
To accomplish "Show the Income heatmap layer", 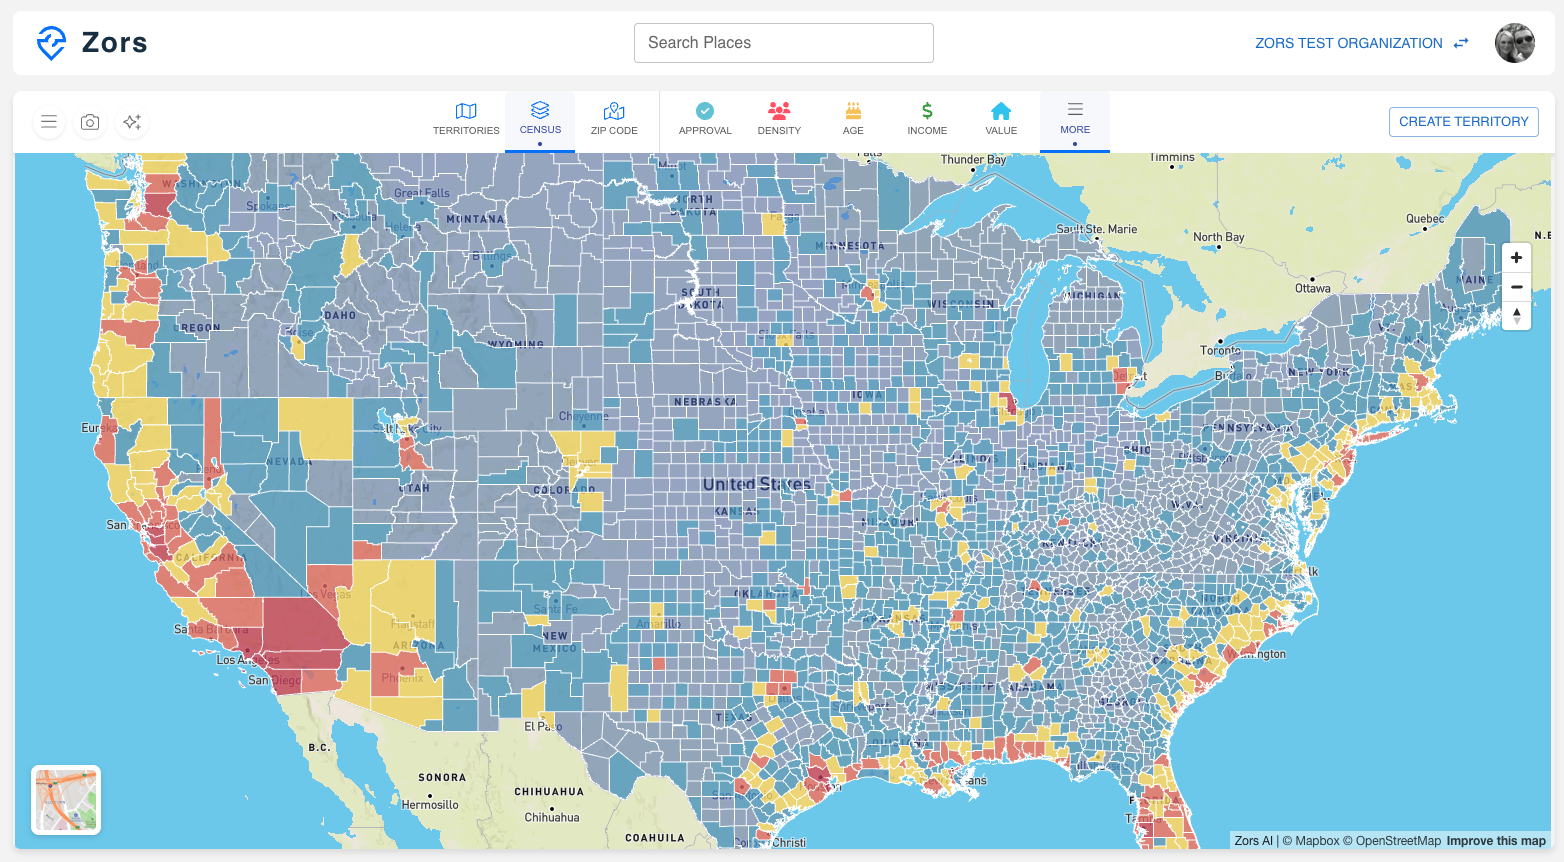I will (x=926, y=119).
